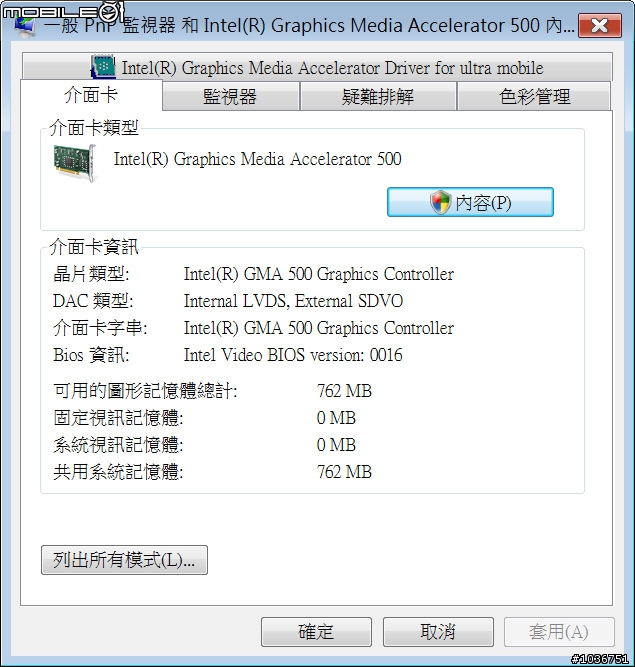Confirm with the 確定 button
635x667 pixels.
pos(316,632)
